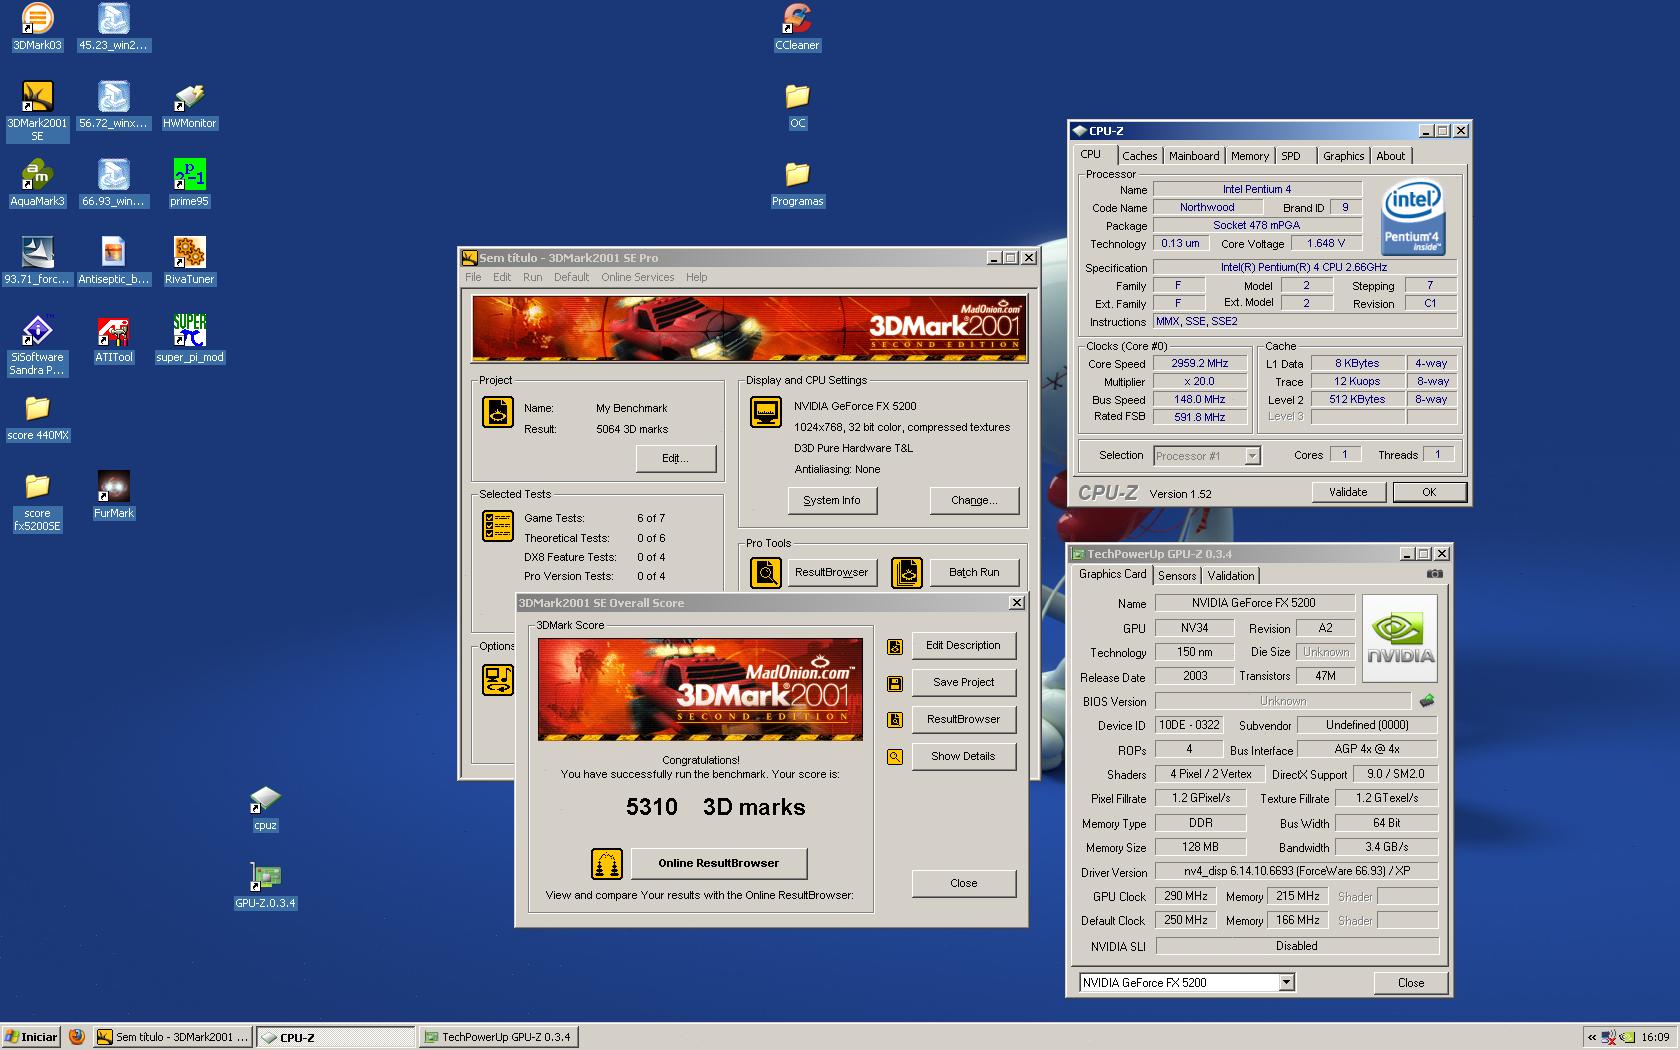This screenshot has height=1050, width=1680.
Task: Open the File menu in 3DMark2001
Action: pyautogui.click(x=473, y=277)
